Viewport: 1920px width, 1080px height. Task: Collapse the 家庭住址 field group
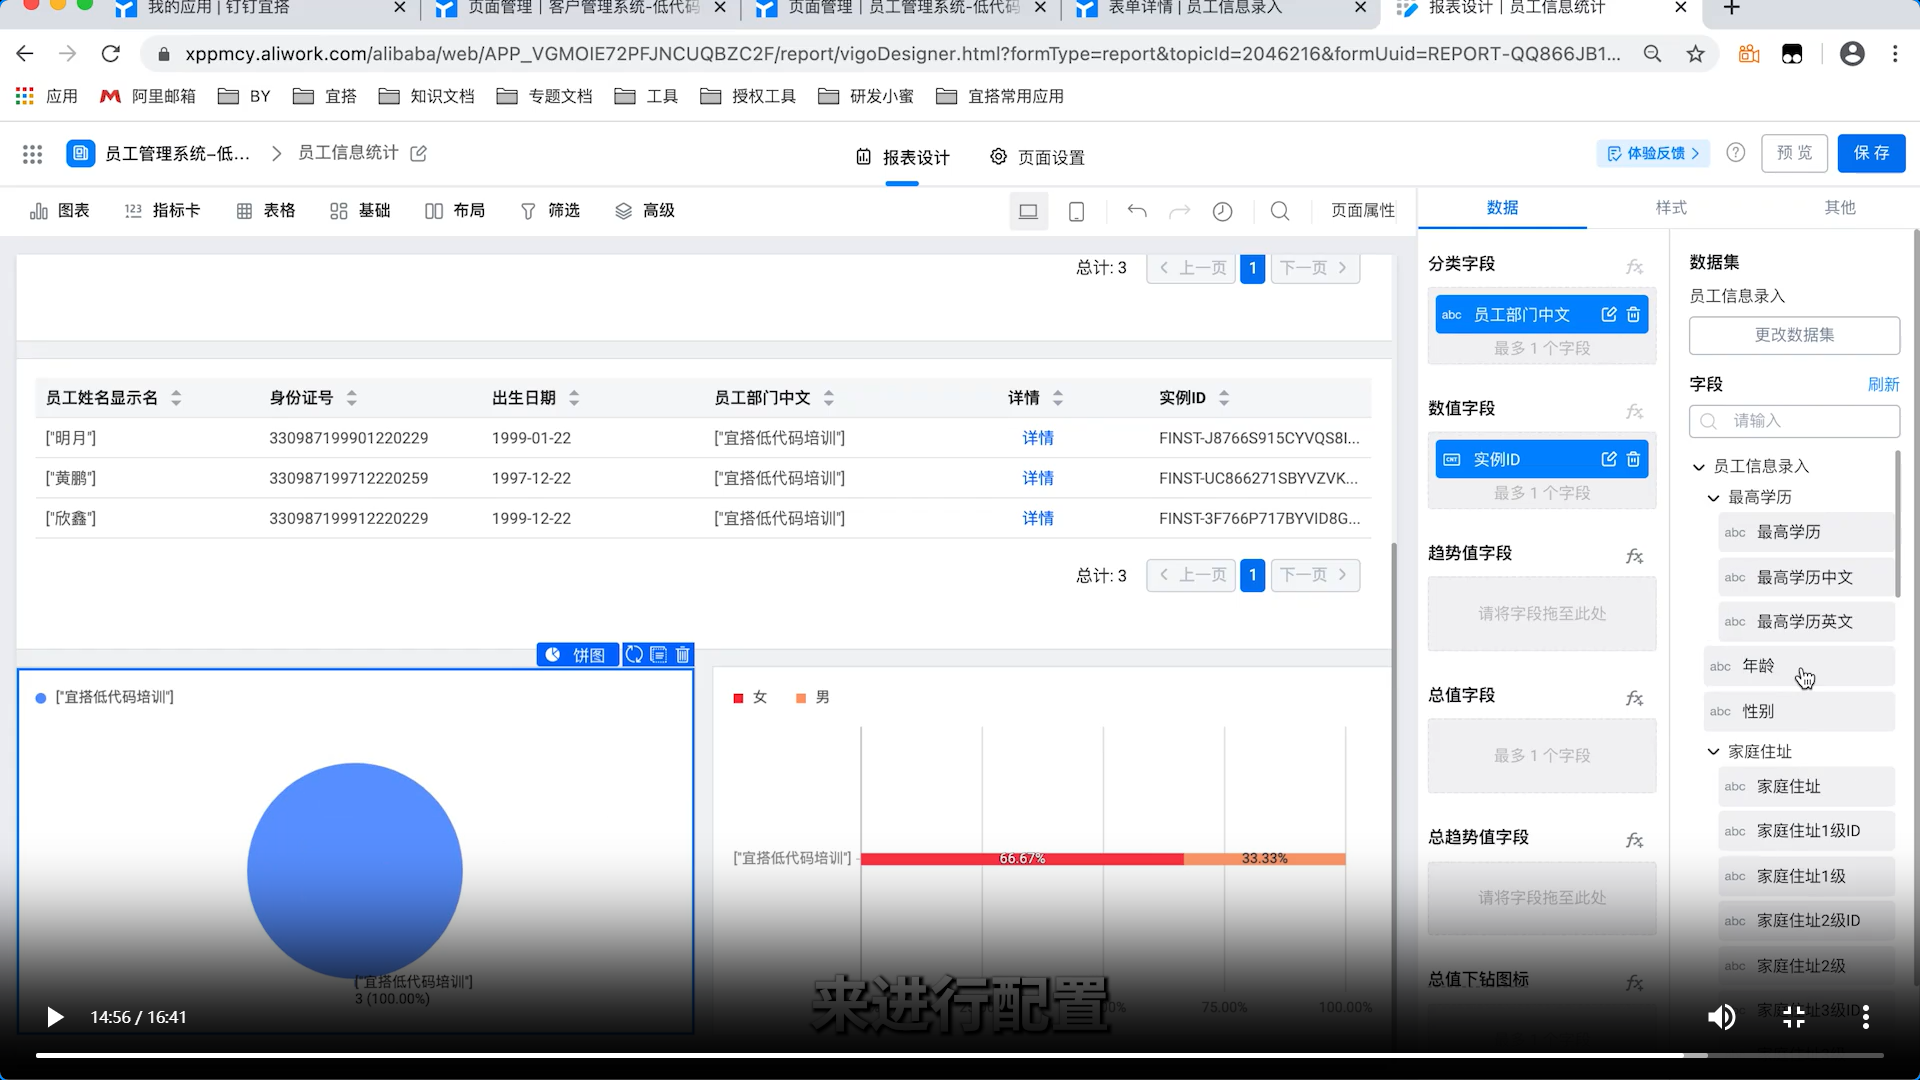click(1713, 752)
